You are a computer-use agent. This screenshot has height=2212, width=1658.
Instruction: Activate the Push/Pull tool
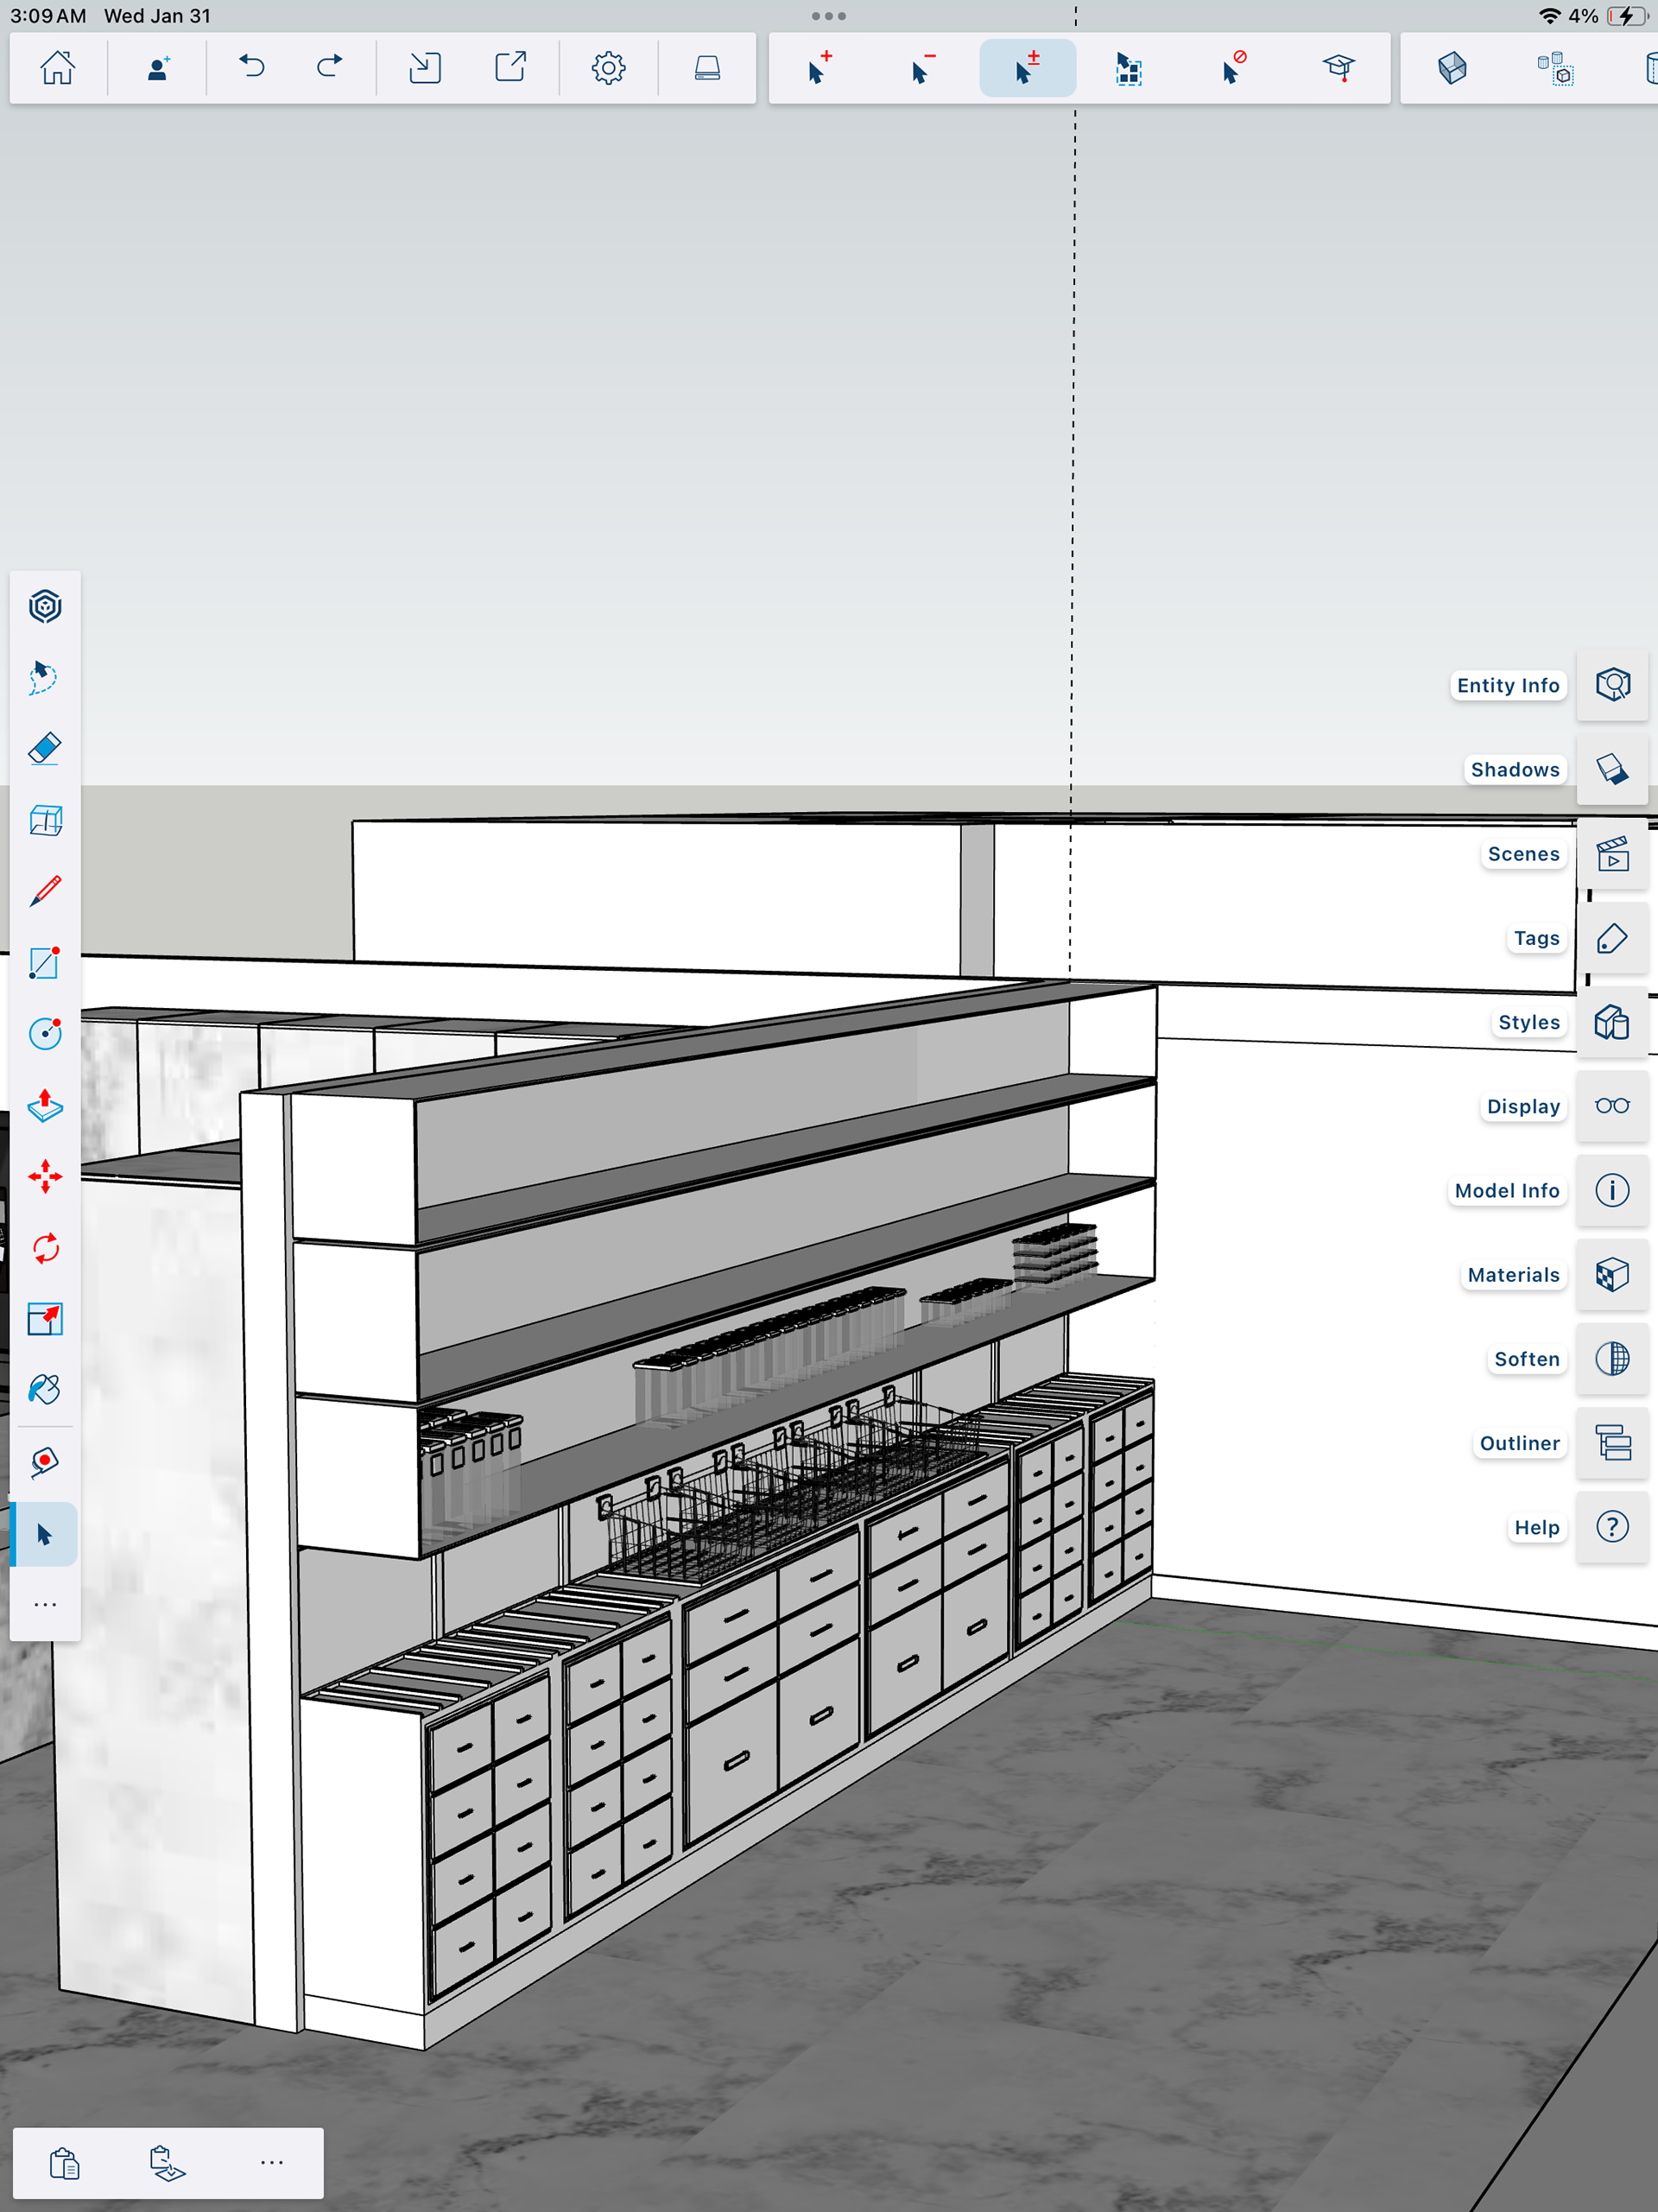pos(45,1105)
